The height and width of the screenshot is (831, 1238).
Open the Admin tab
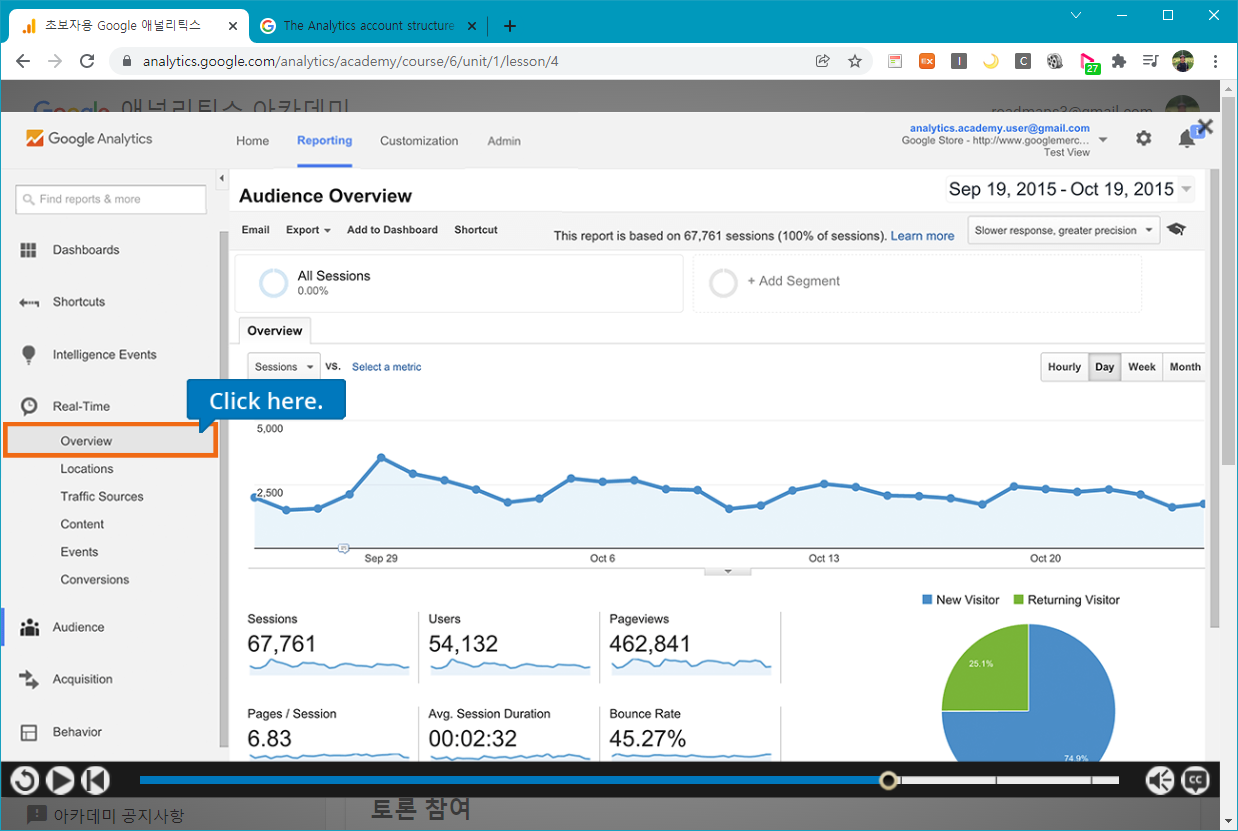[504, 141]
